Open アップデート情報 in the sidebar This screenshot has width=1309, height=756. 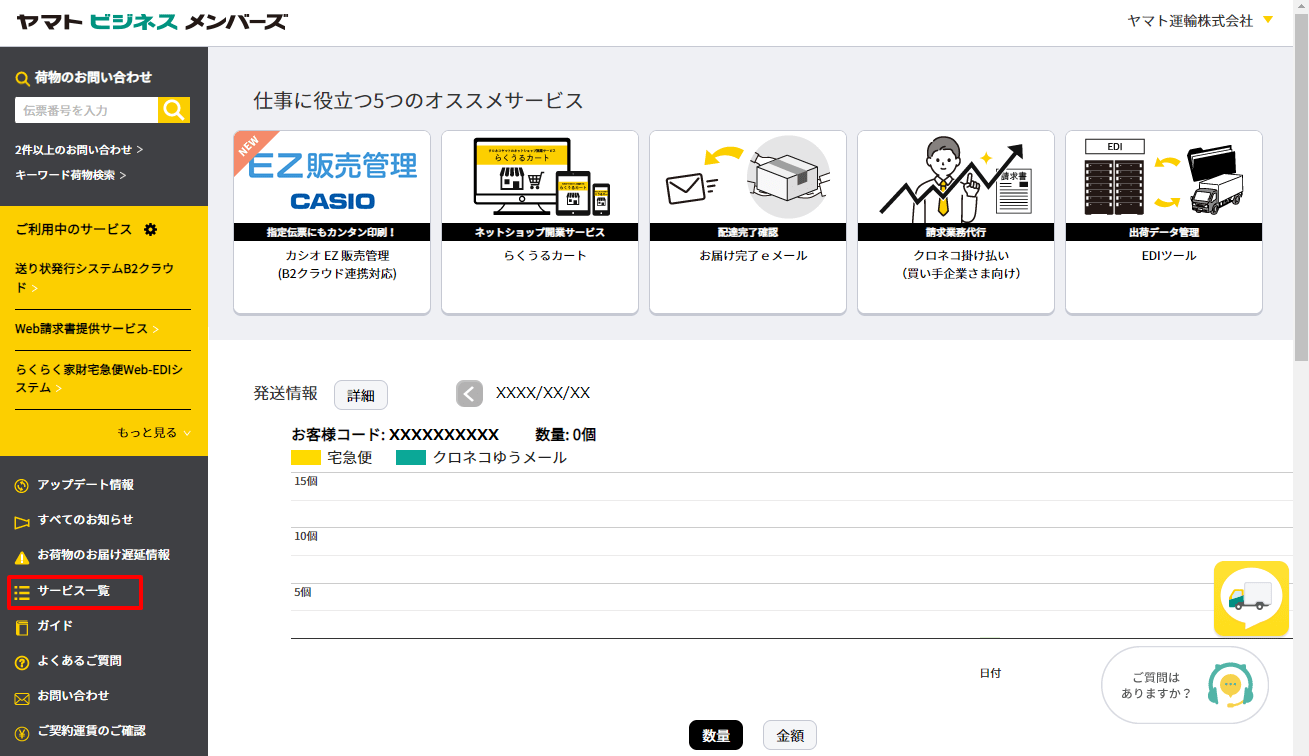tap(85, 485)
